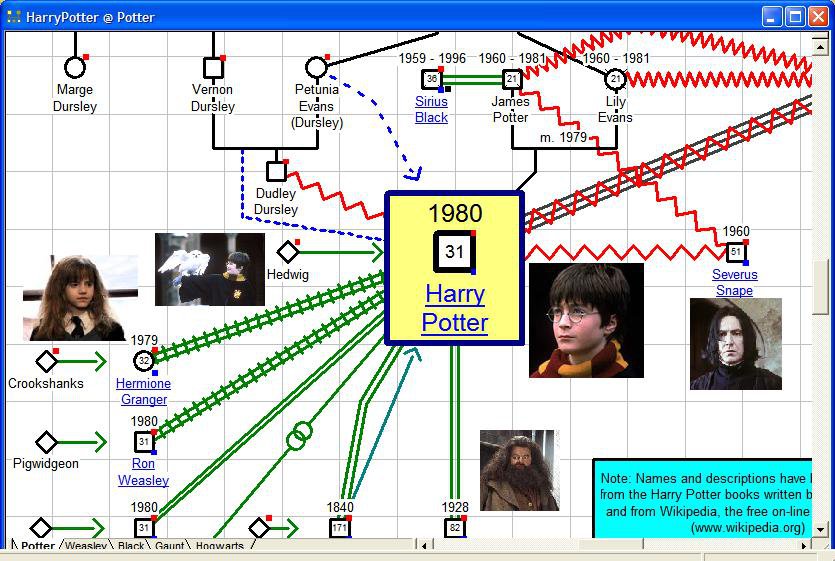Select the Hermione photo thumbnail
The image size is (835, 561).
[78, 298]
